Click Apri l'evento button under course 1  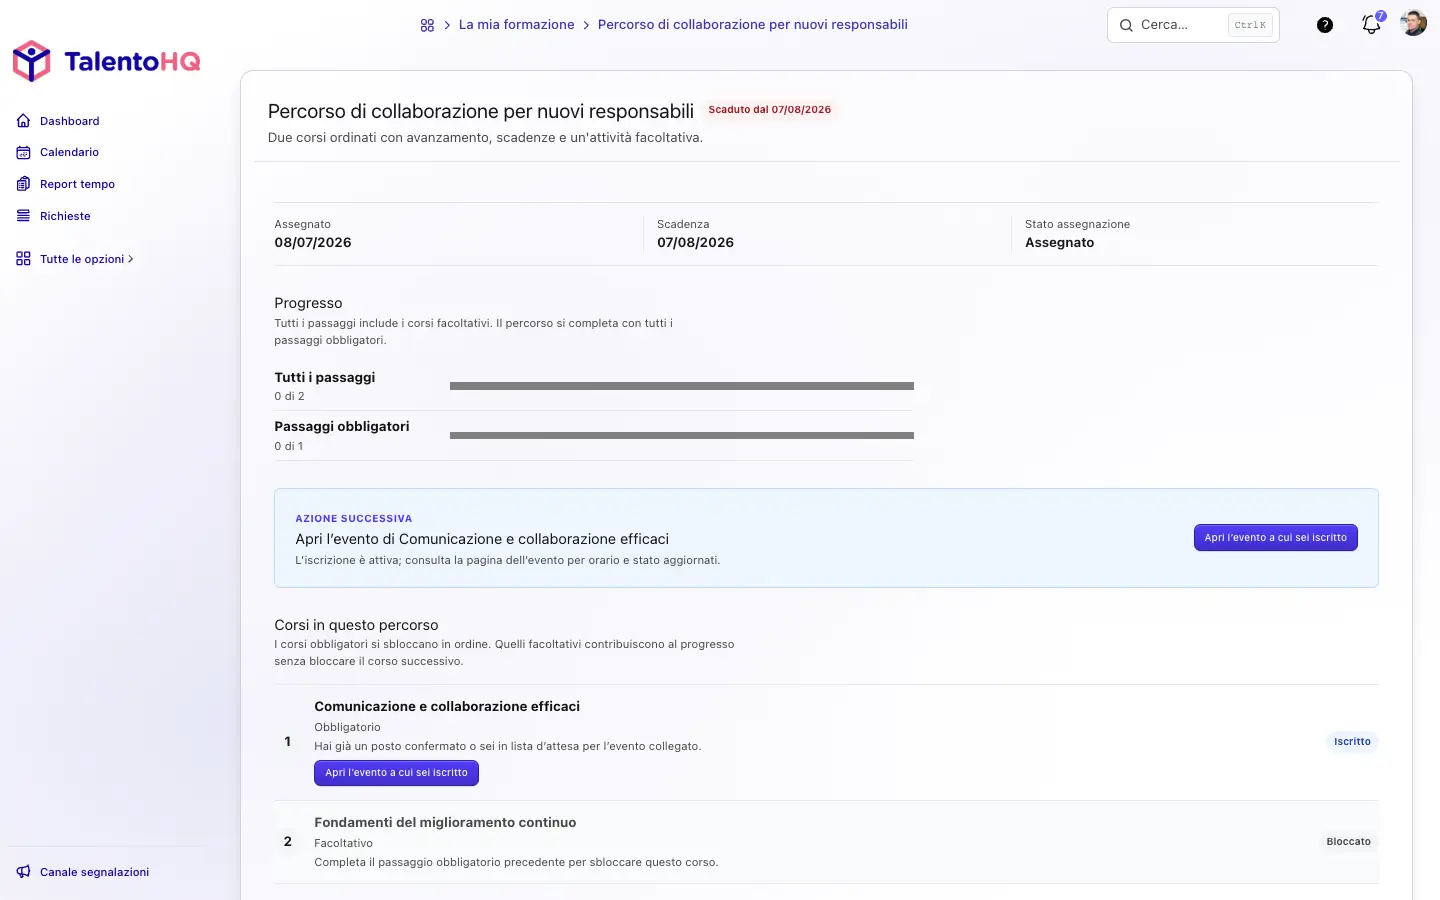coord(396,773)
